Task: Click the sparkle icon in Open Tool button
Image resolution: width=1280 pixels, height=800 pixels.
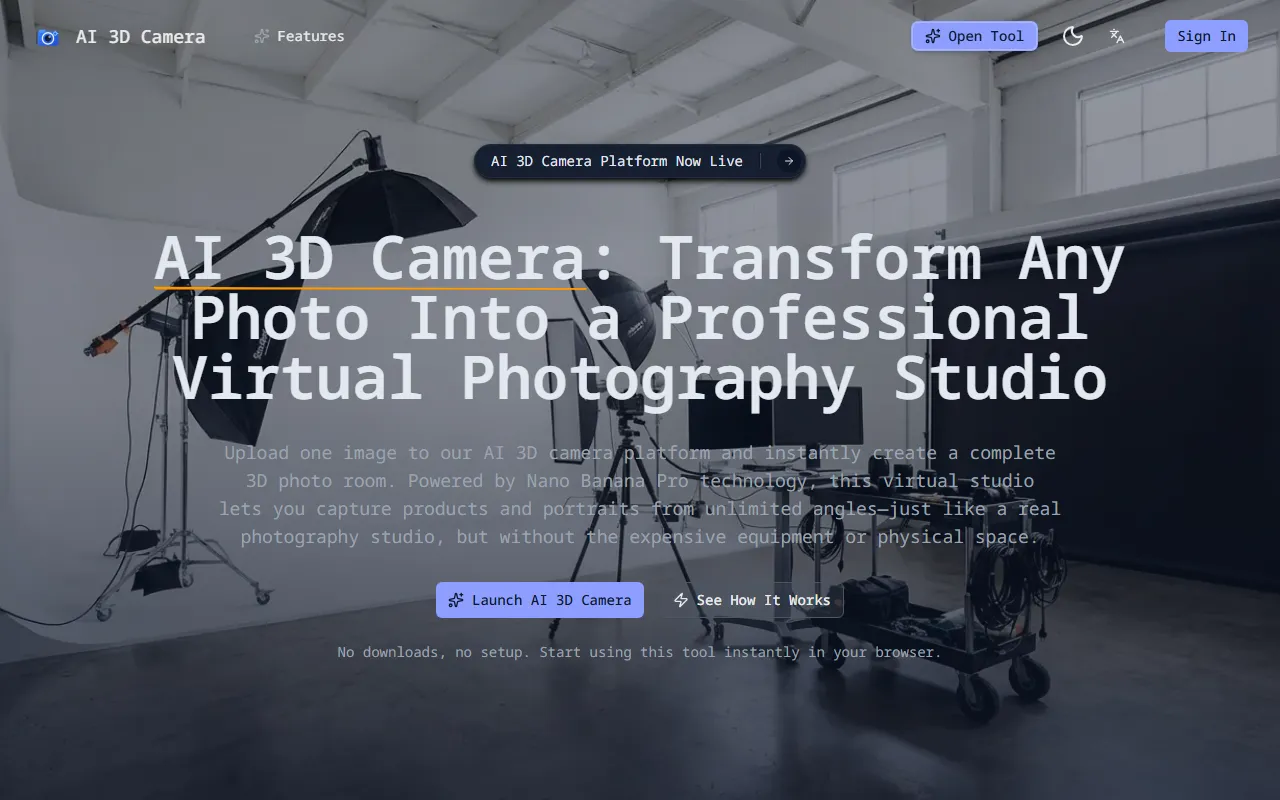Action: (x=932, y=36)
